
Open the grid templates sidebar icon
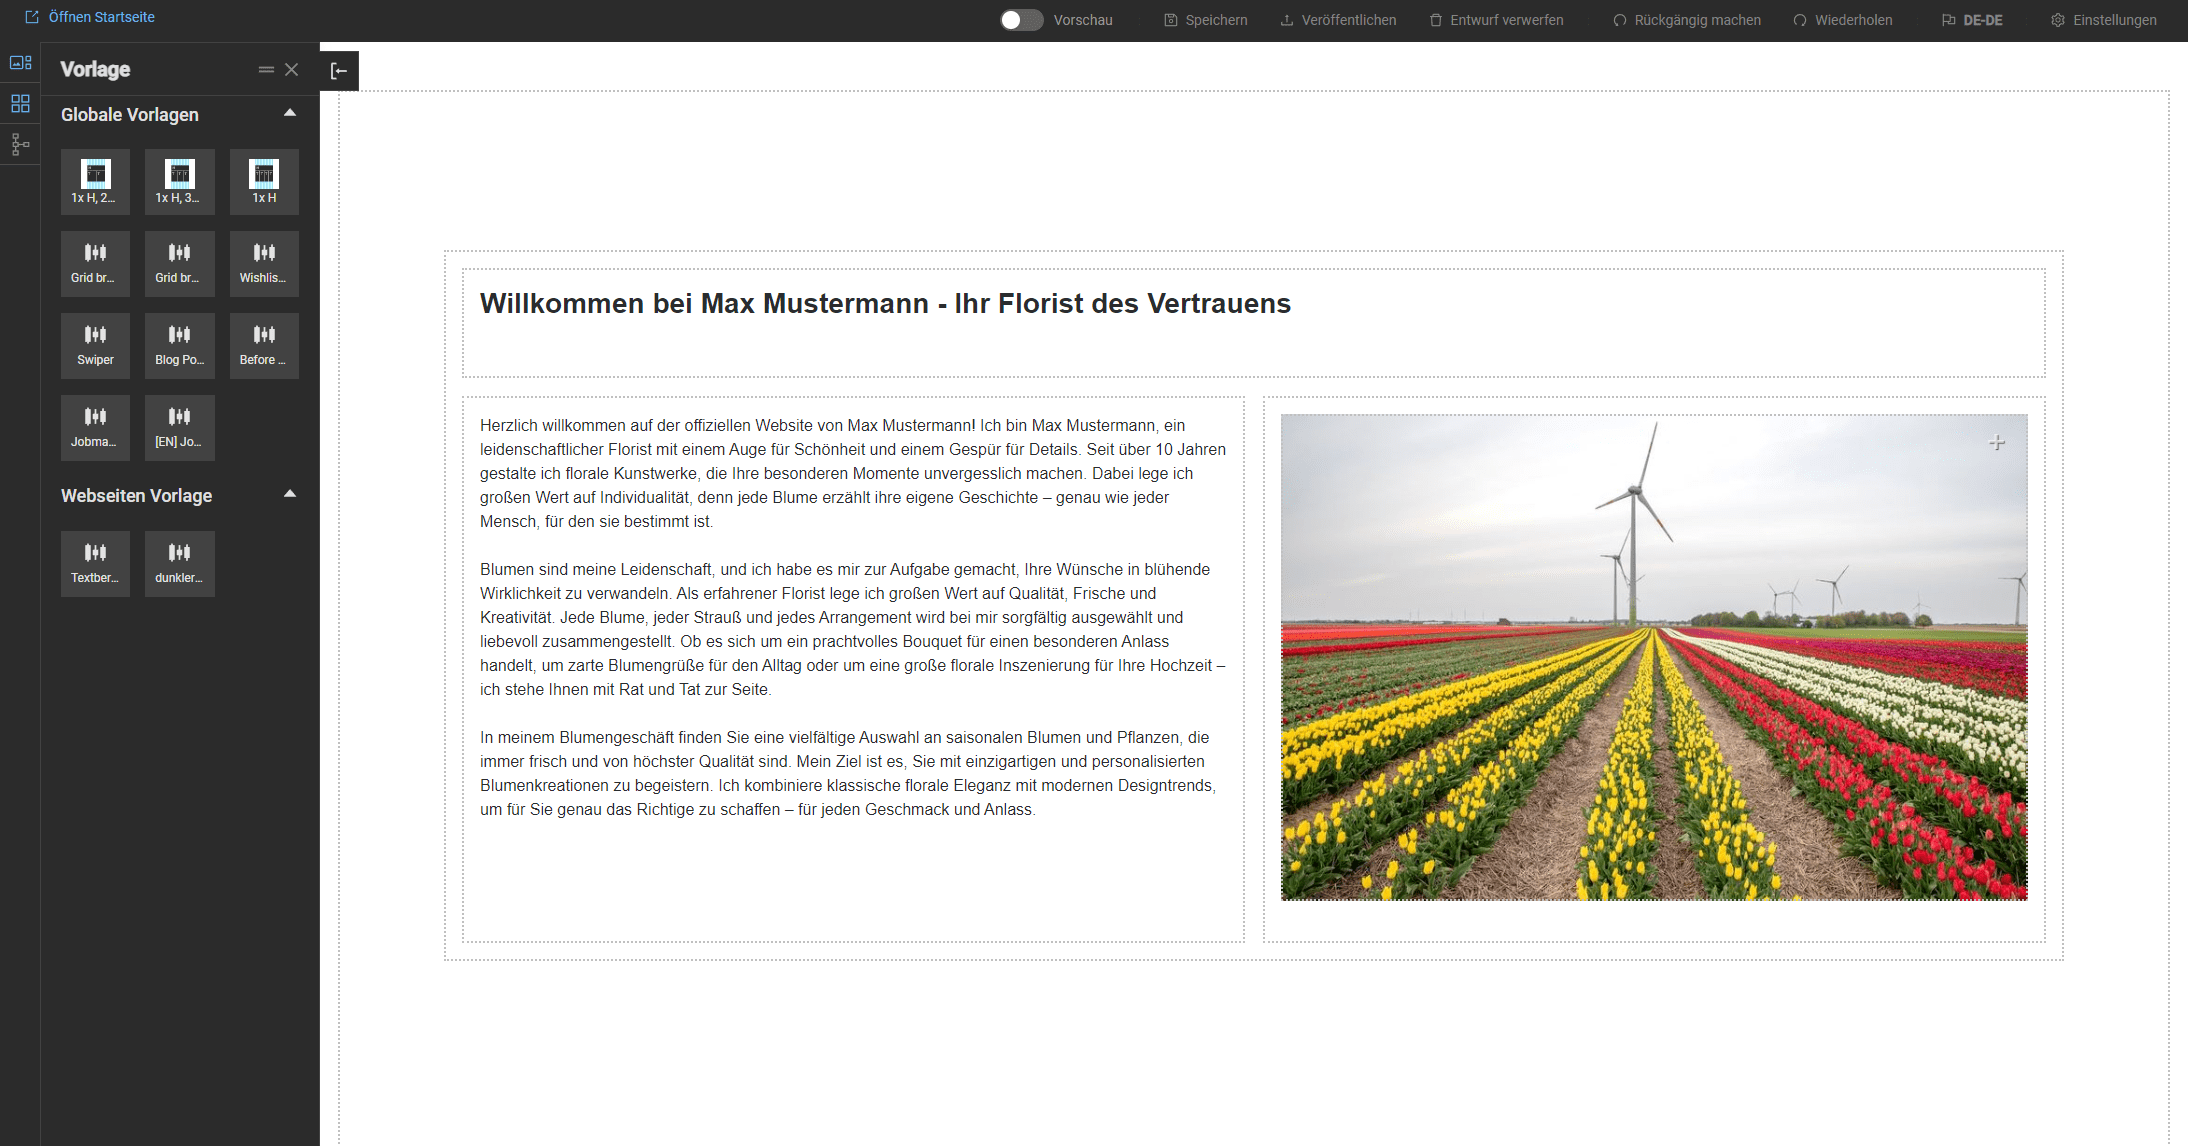(20, 104)
